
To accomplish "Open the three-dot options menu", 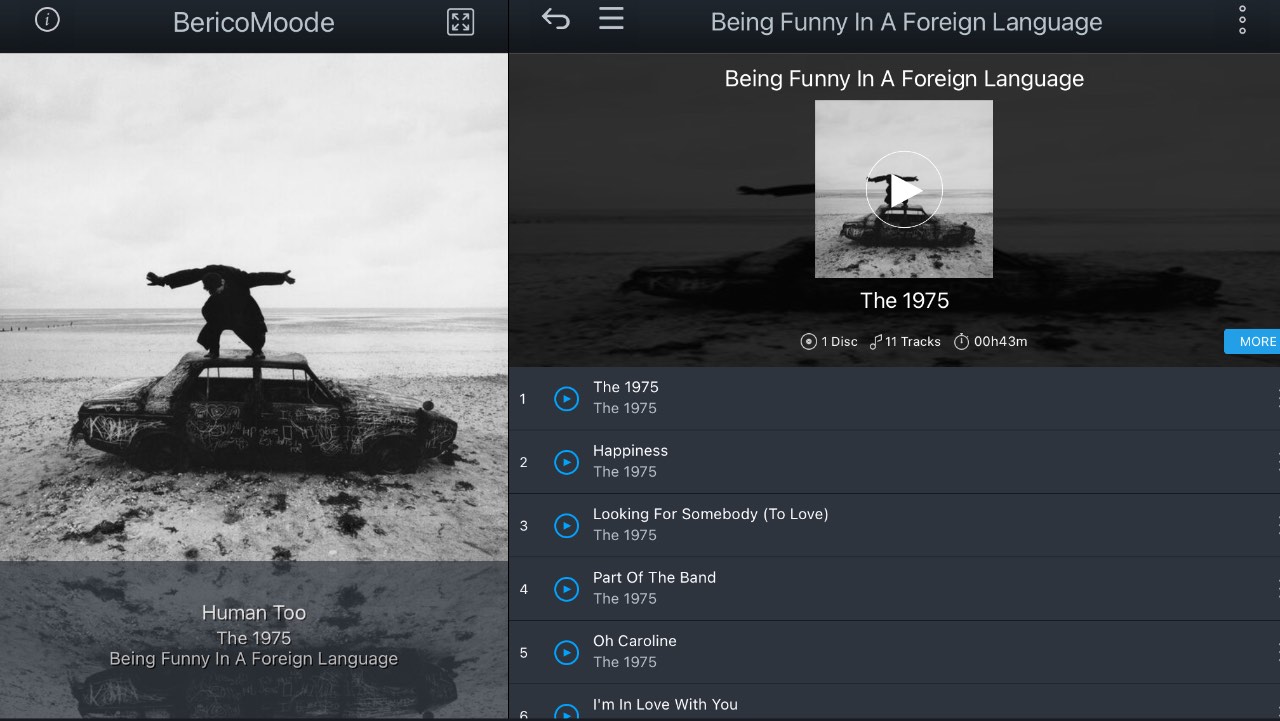I will coord(1242,20).
